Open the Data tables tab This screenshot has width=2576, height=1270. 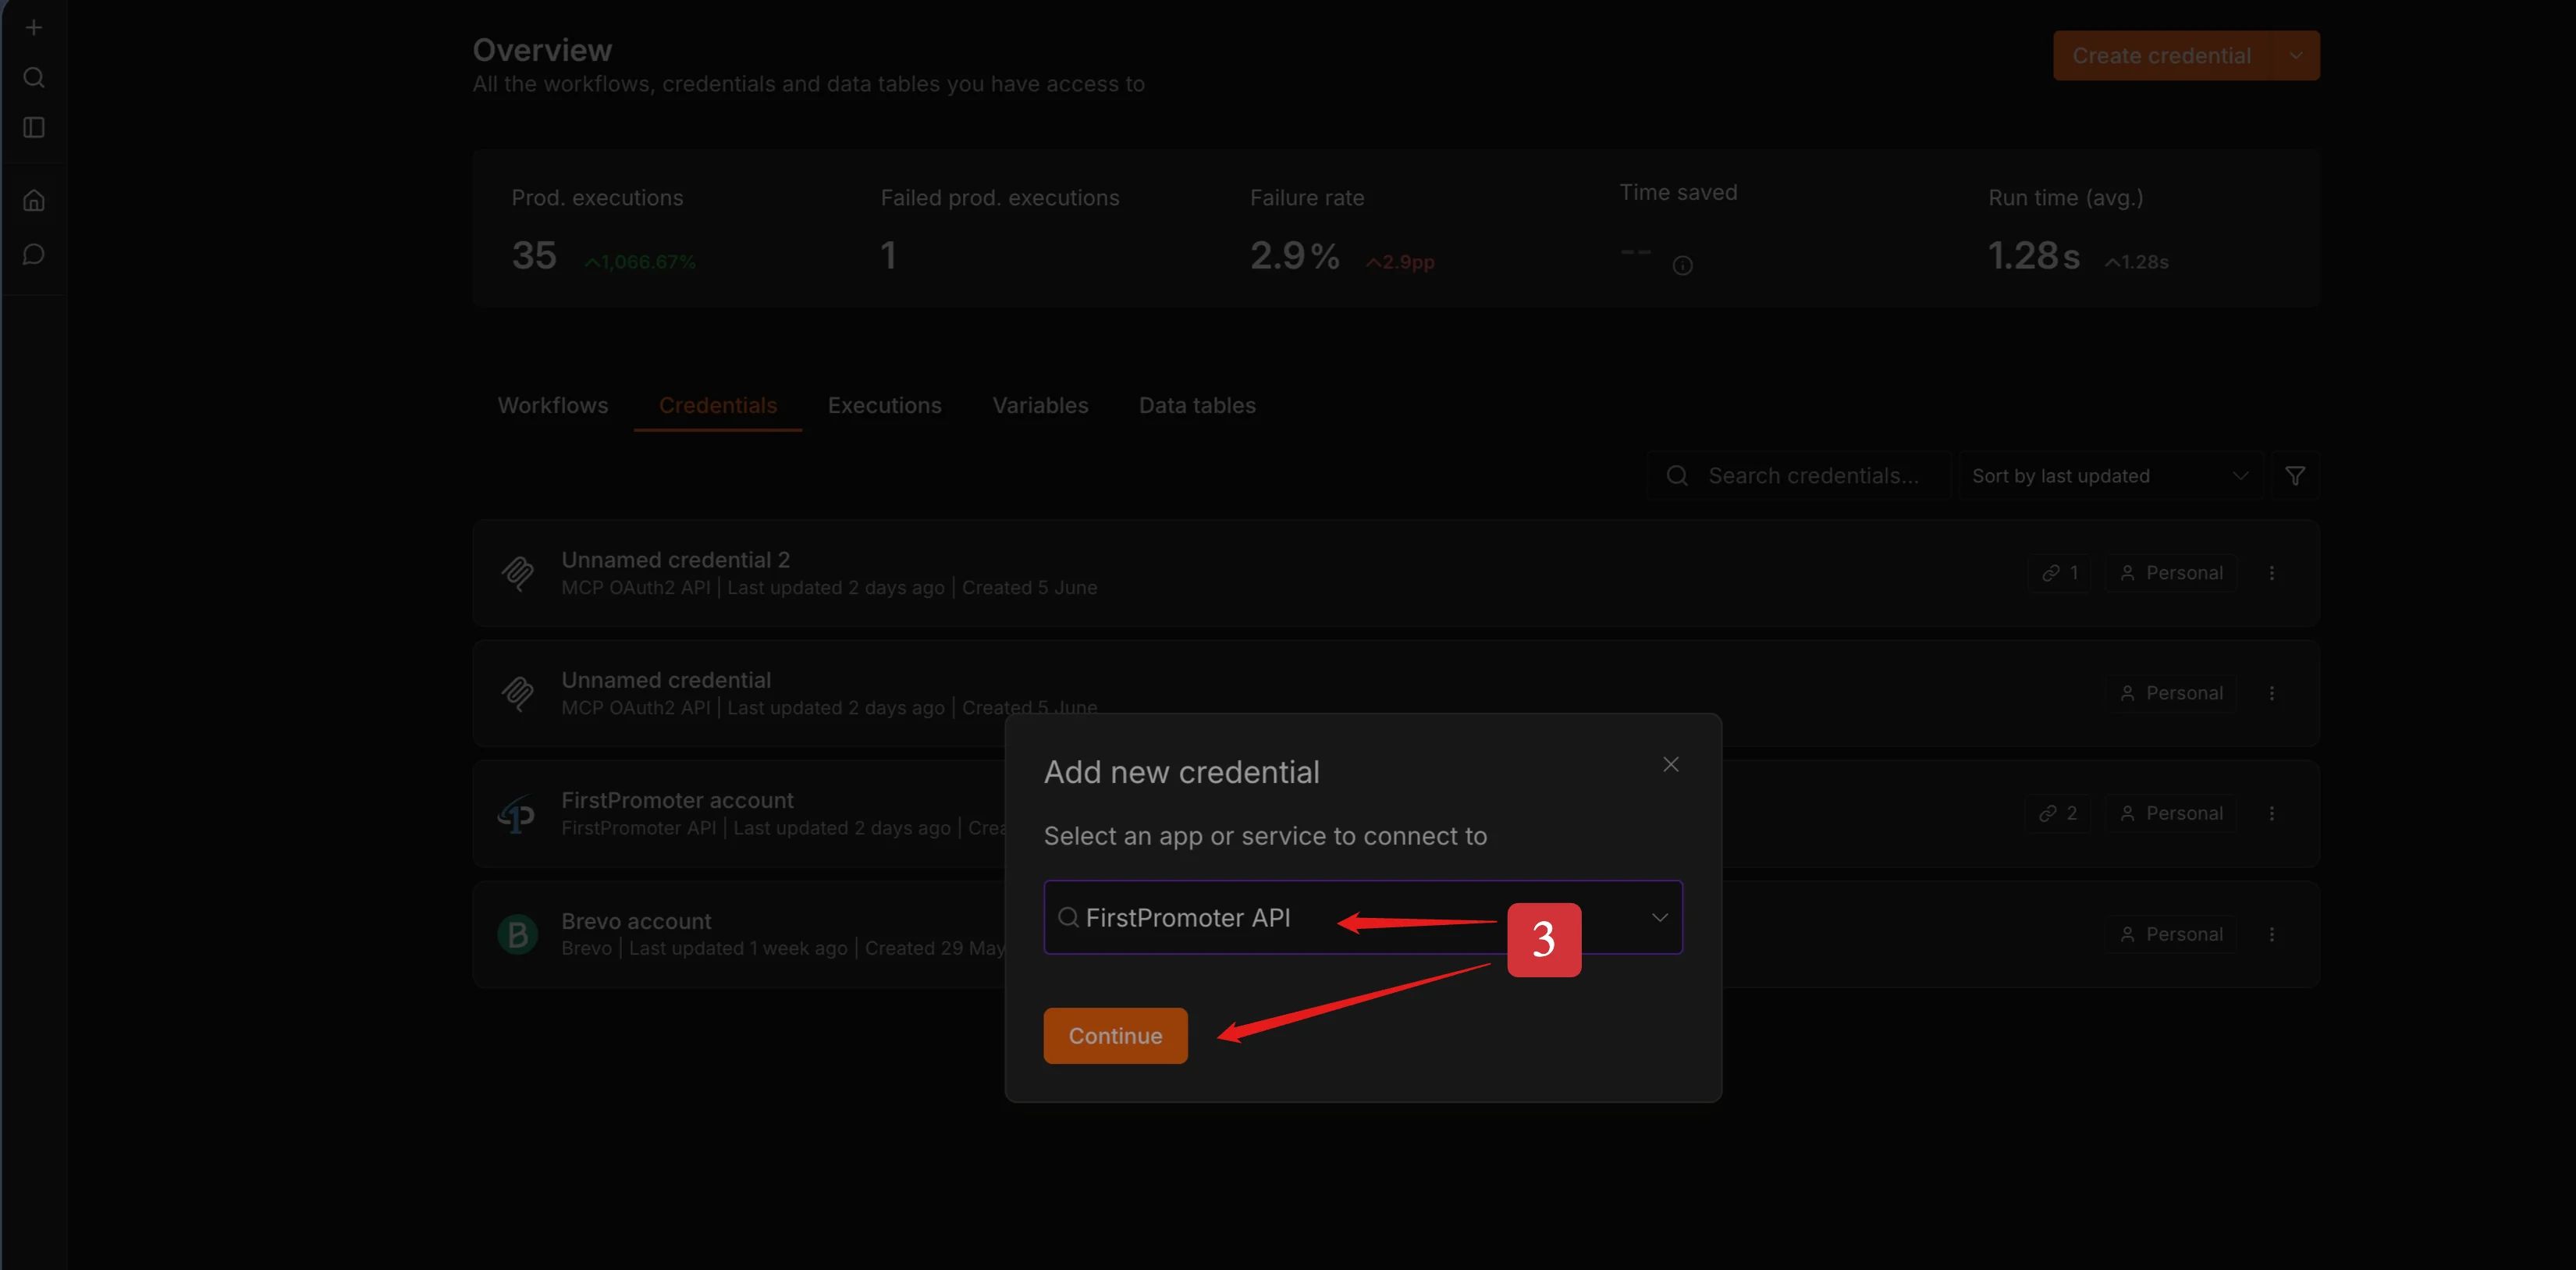1197,406
